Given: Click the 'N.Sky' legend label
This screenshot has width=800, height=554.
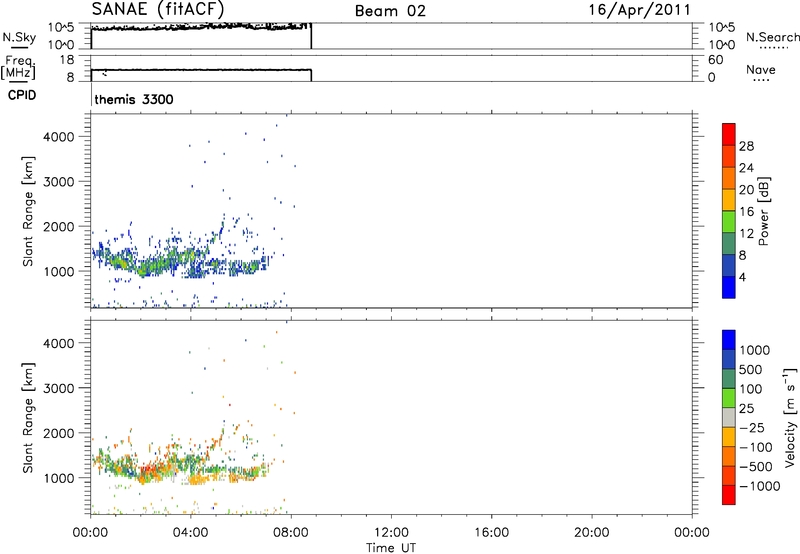Looking at the screenshot, I should [19, 37].
